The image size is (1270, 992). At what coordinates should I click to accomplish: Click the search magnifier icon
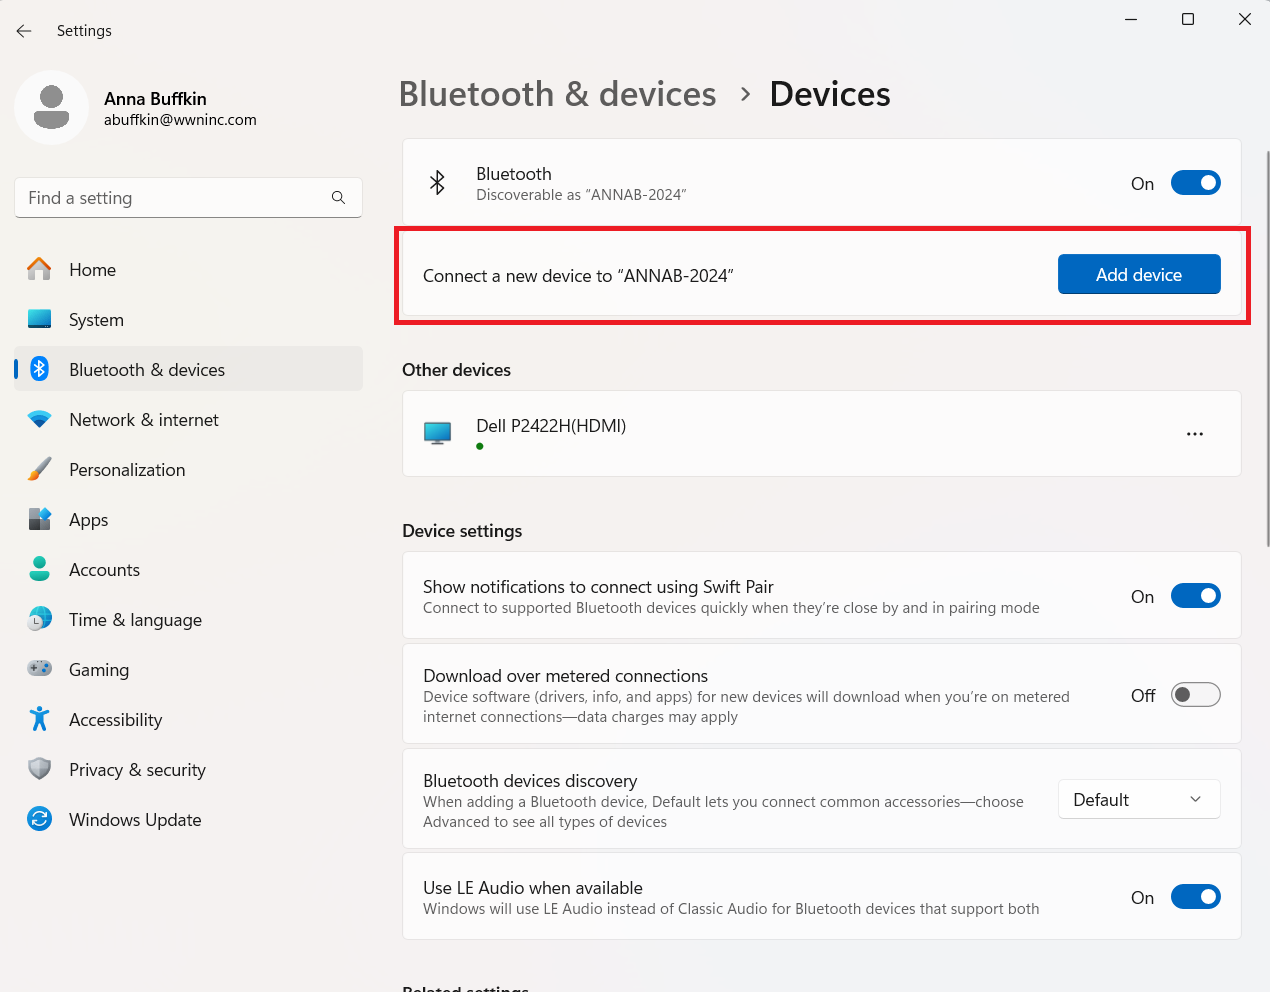coord(338,198)
